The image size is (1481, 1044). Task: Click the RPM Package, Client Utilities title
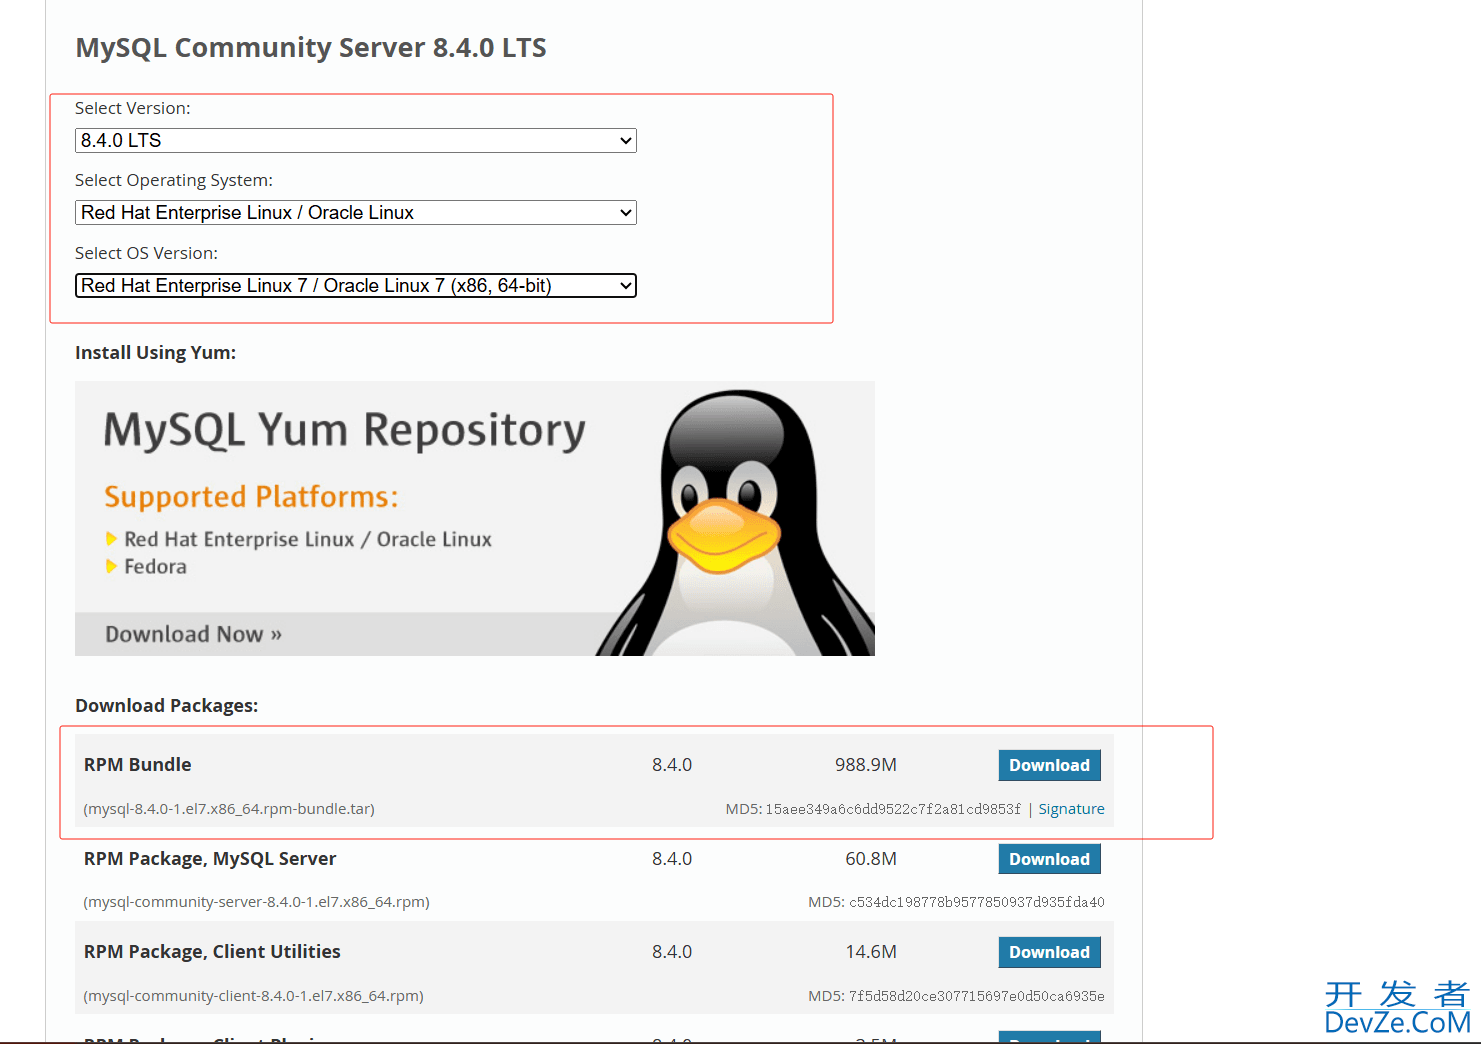click(x=212, y=952)
